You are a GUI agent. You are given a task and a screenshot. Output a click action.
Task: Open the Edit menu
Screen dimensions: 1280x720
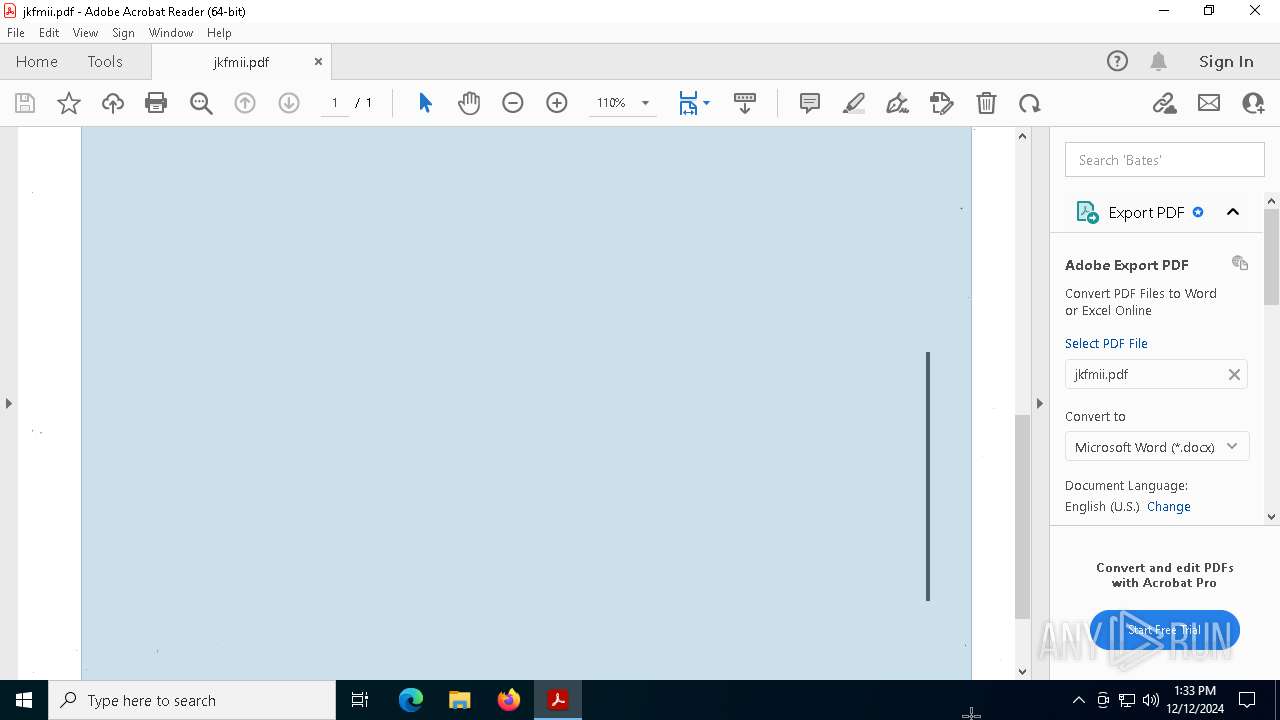click(x=49, y=33)
